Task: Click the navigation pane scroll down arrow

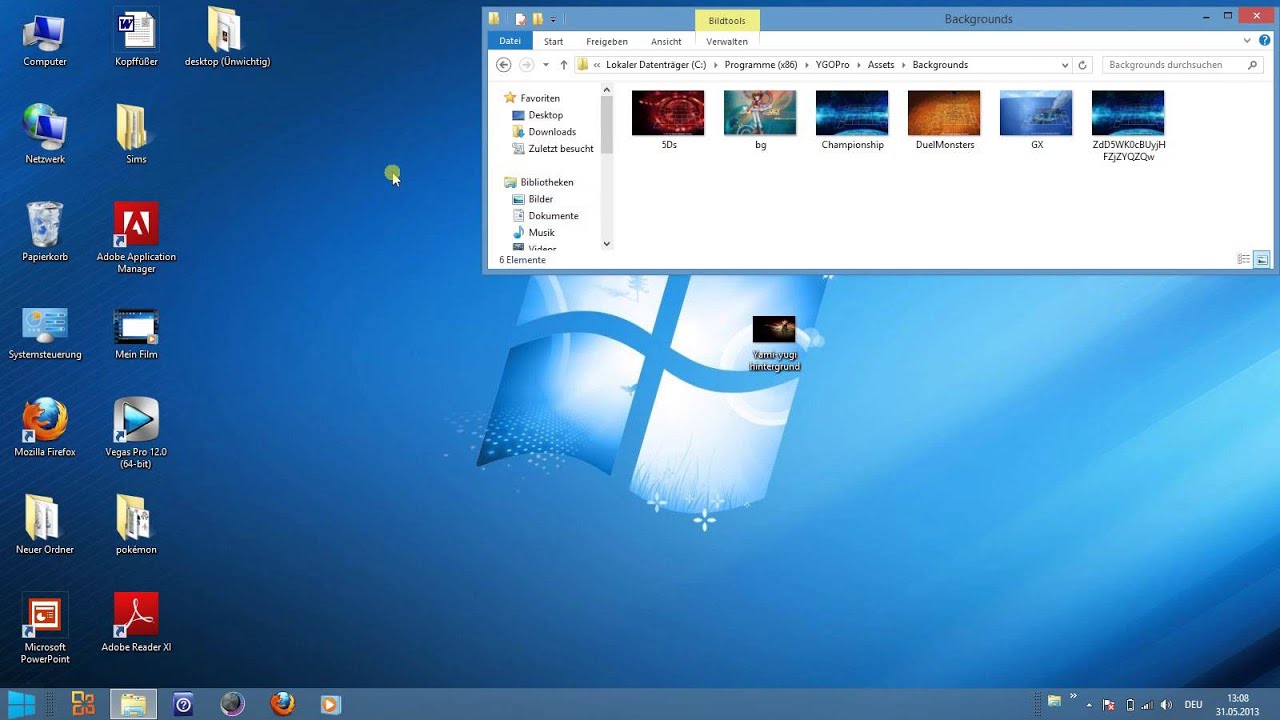Action: click(606, 243)
